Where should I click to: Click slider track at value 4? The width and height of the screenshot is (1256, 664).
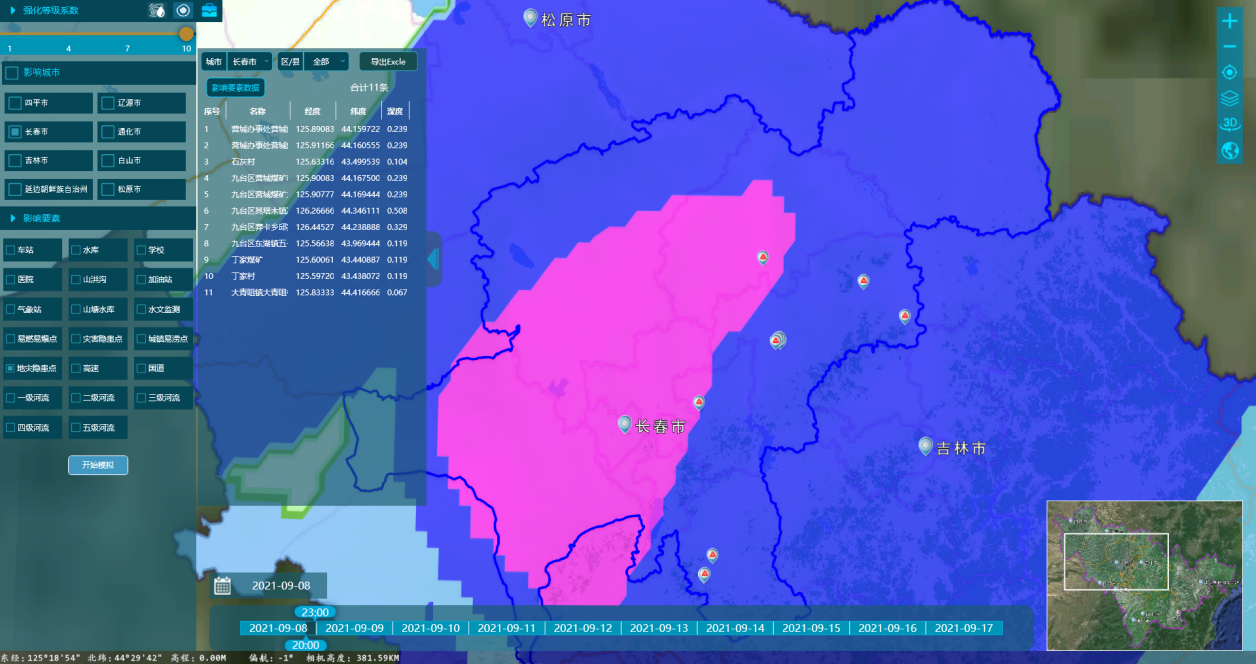tap(69, 34)
